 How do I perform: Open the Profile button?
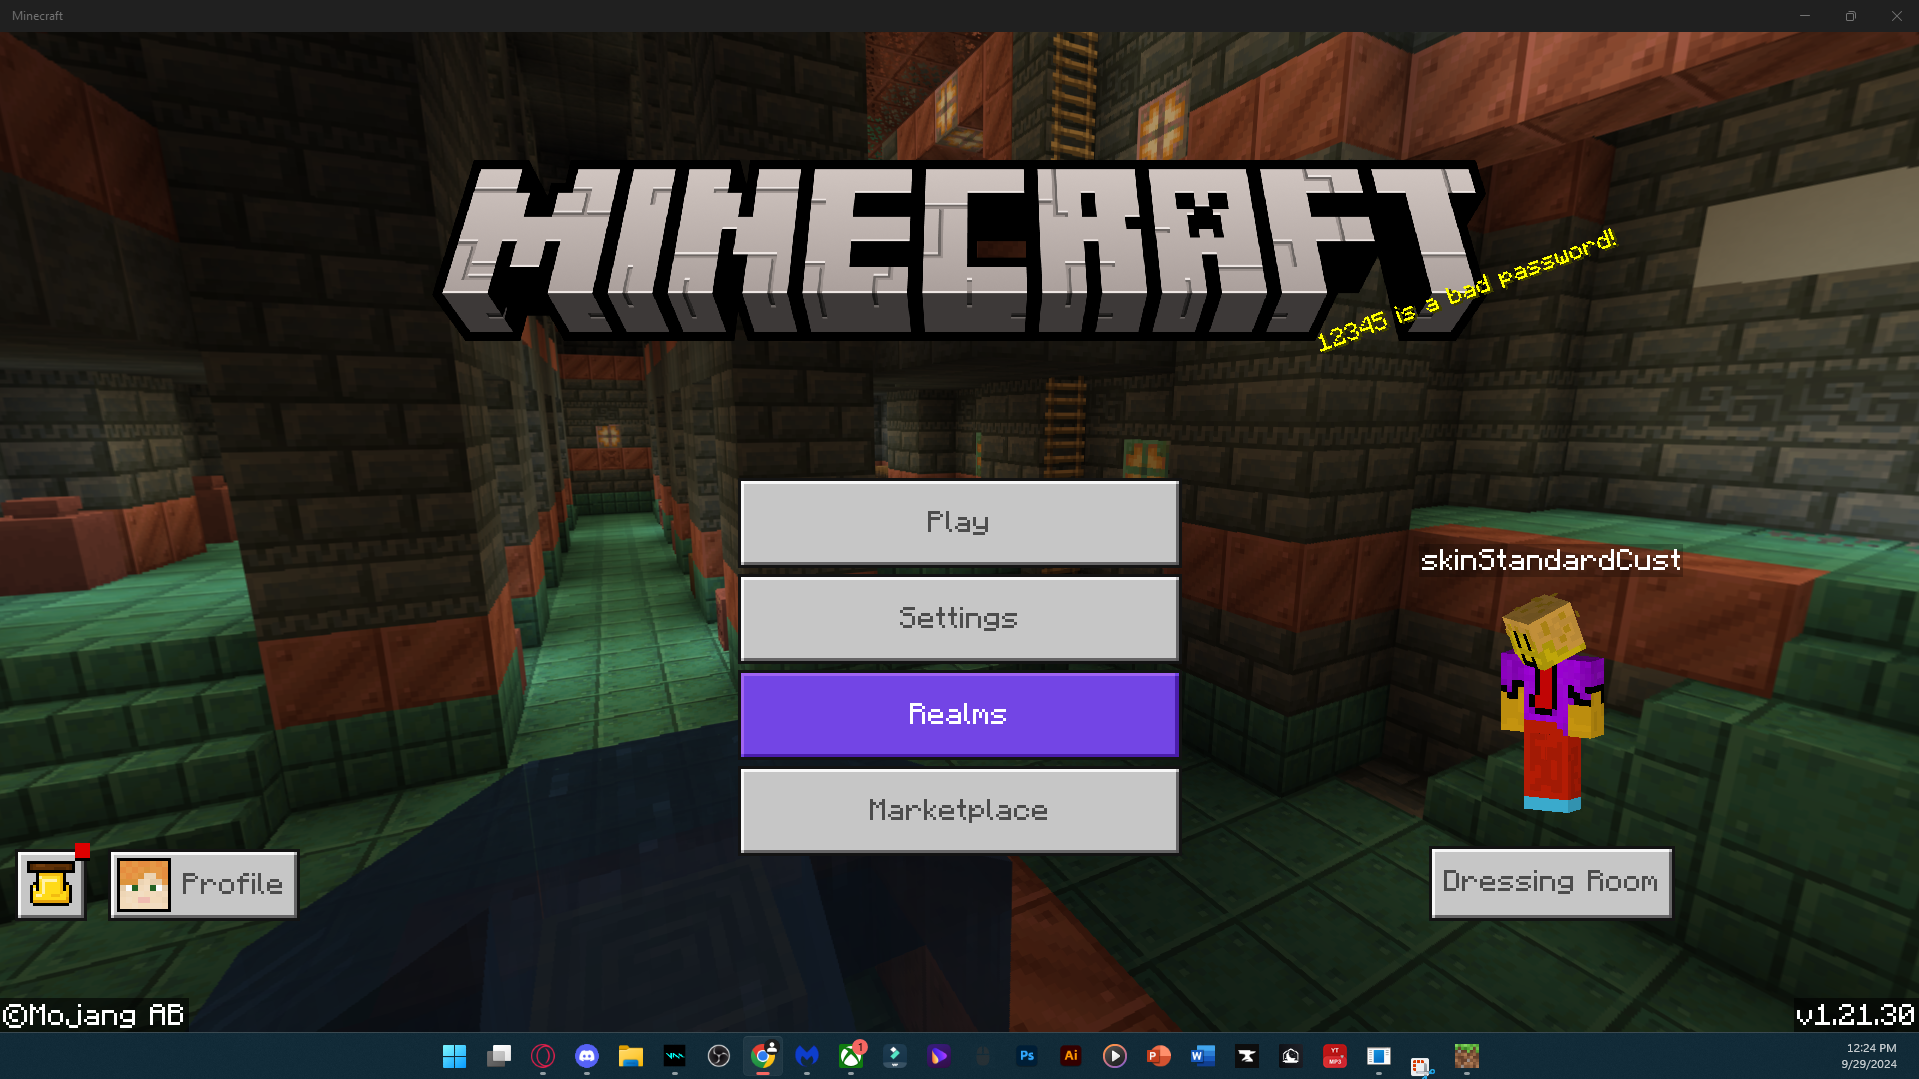pyautogui.click(x=204, y=884)
